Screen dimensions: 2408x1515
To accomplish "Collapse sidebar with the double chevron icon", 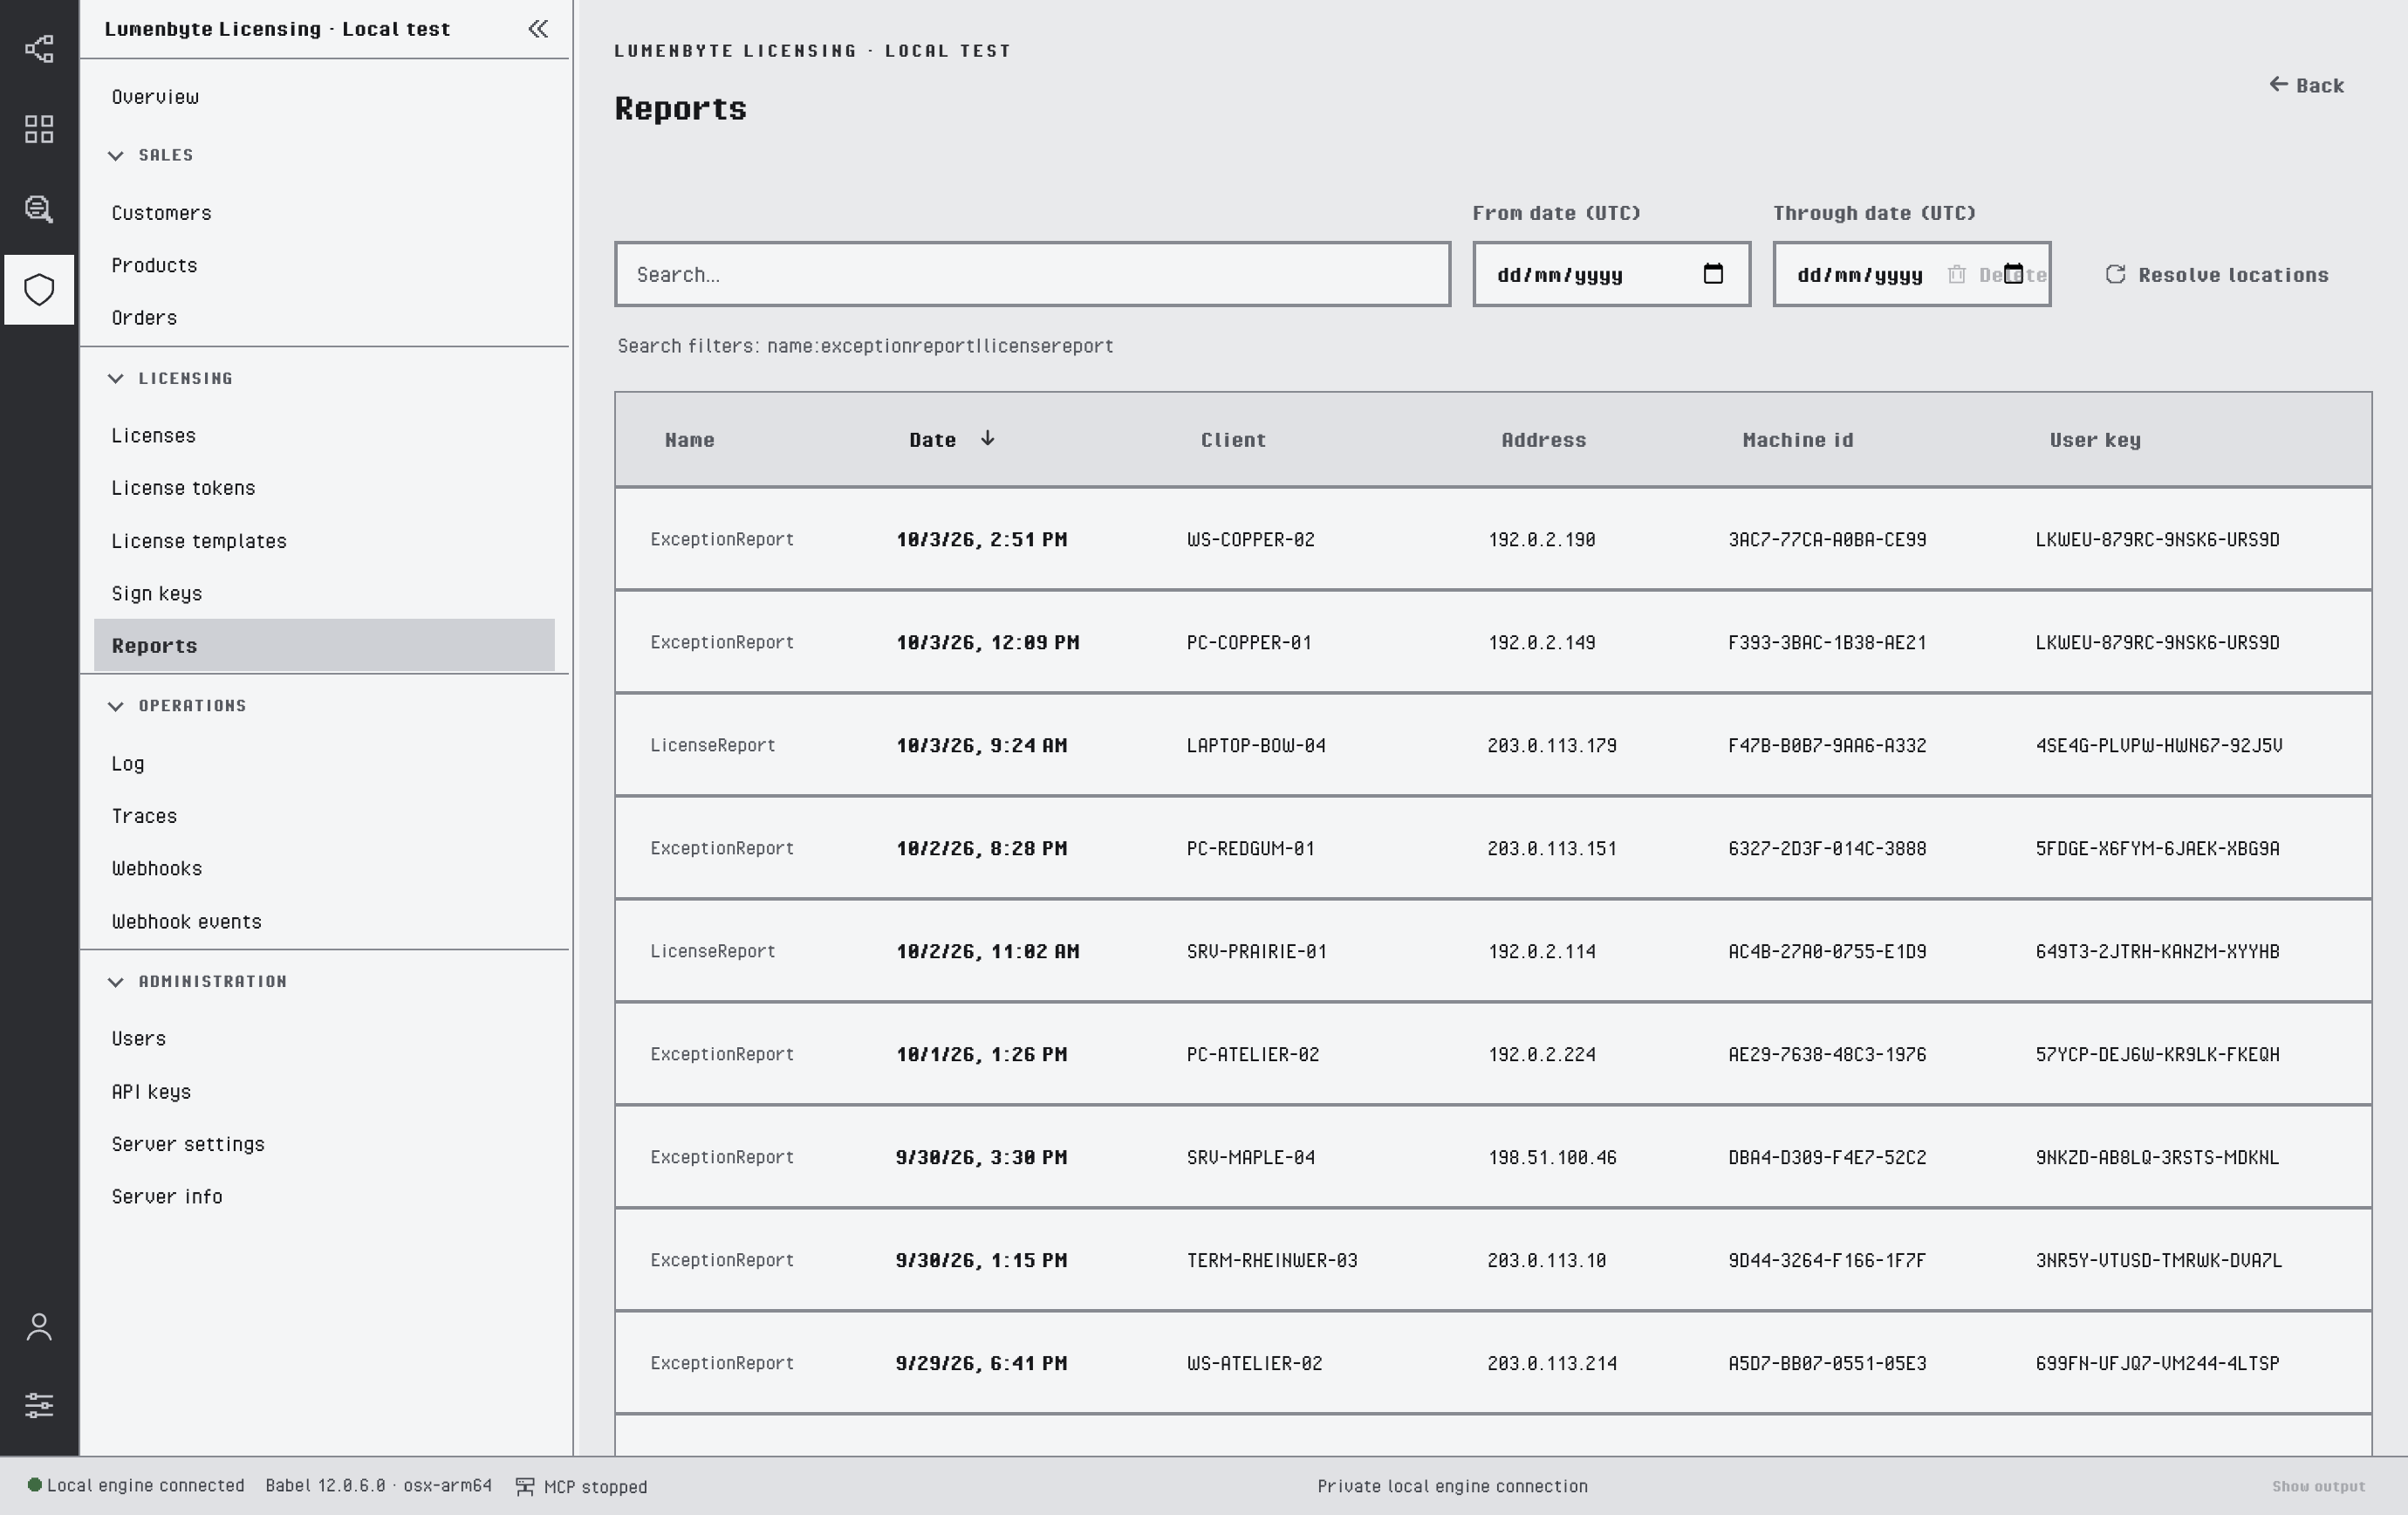I will [x=538, y=29].
